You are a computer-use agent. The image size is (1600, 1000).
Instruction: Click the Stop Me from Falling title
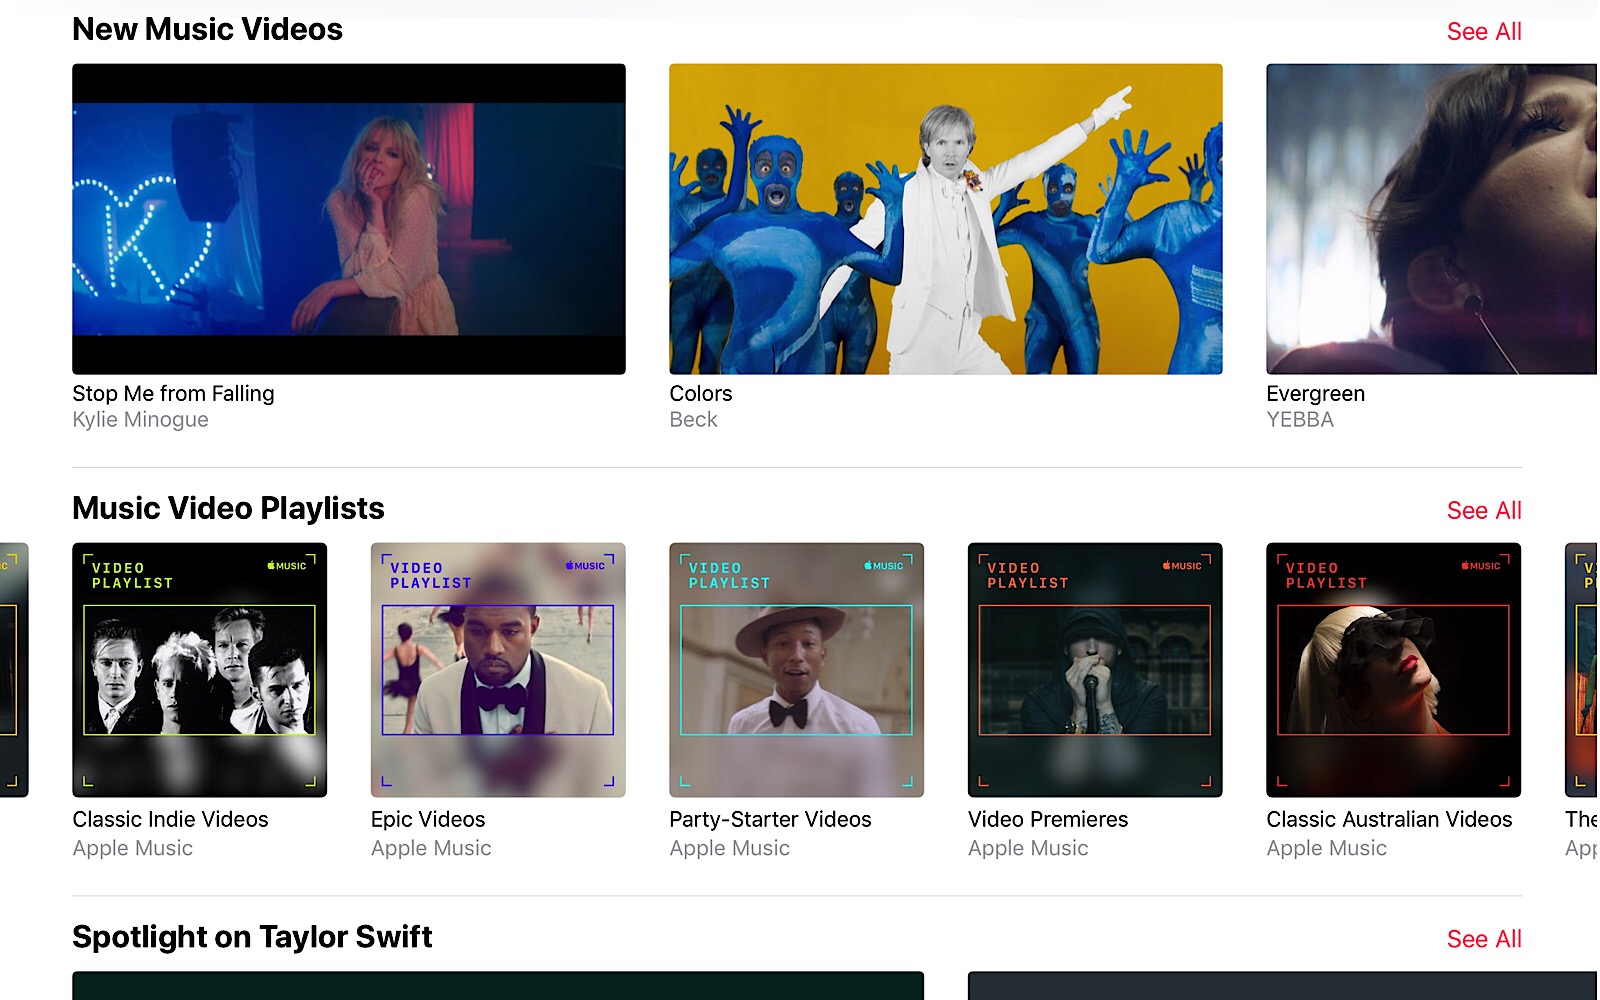pos(173,394)
